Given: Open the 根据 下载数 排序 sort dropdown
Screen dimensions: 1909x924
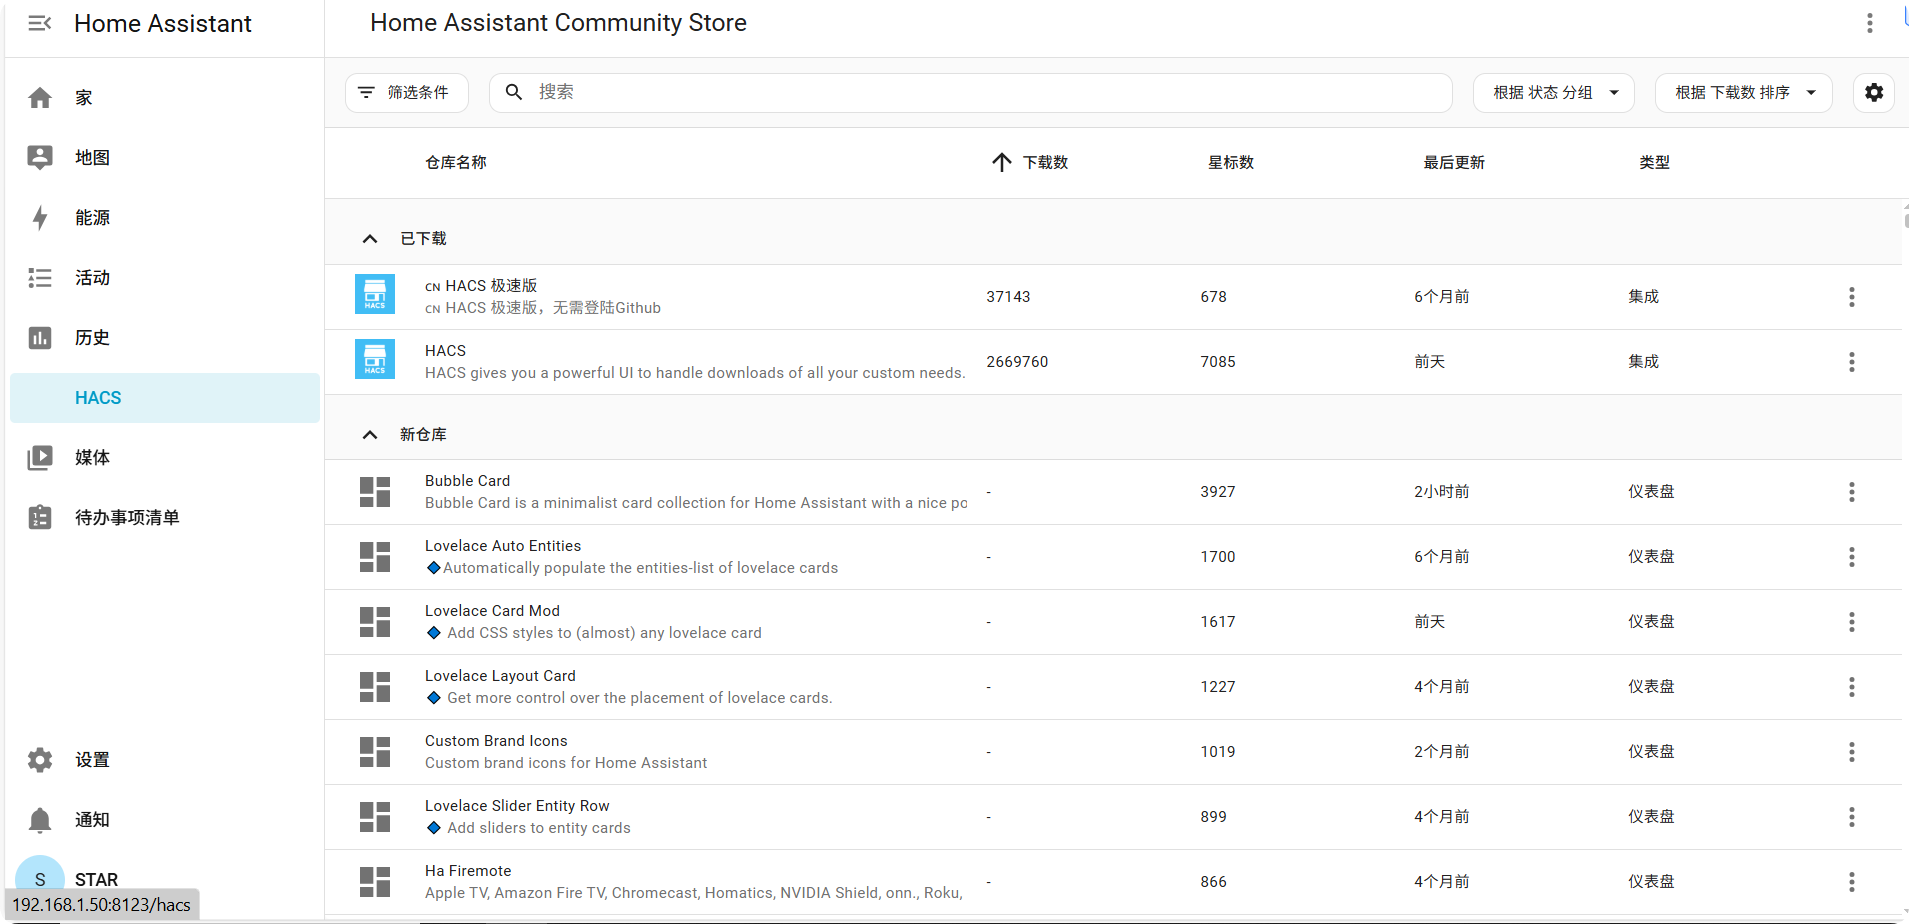Looking at the screenshot, I should tap(1743, 93).
